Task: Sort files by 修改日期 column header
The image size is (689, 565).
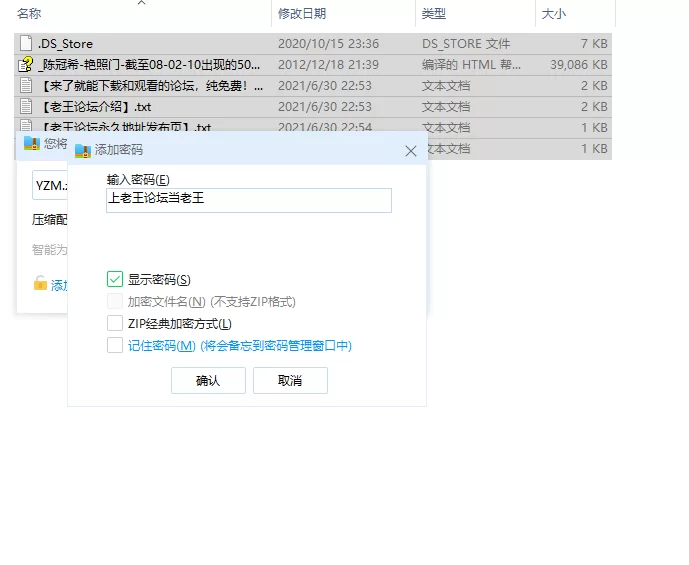Action: (x=302, y=14)
